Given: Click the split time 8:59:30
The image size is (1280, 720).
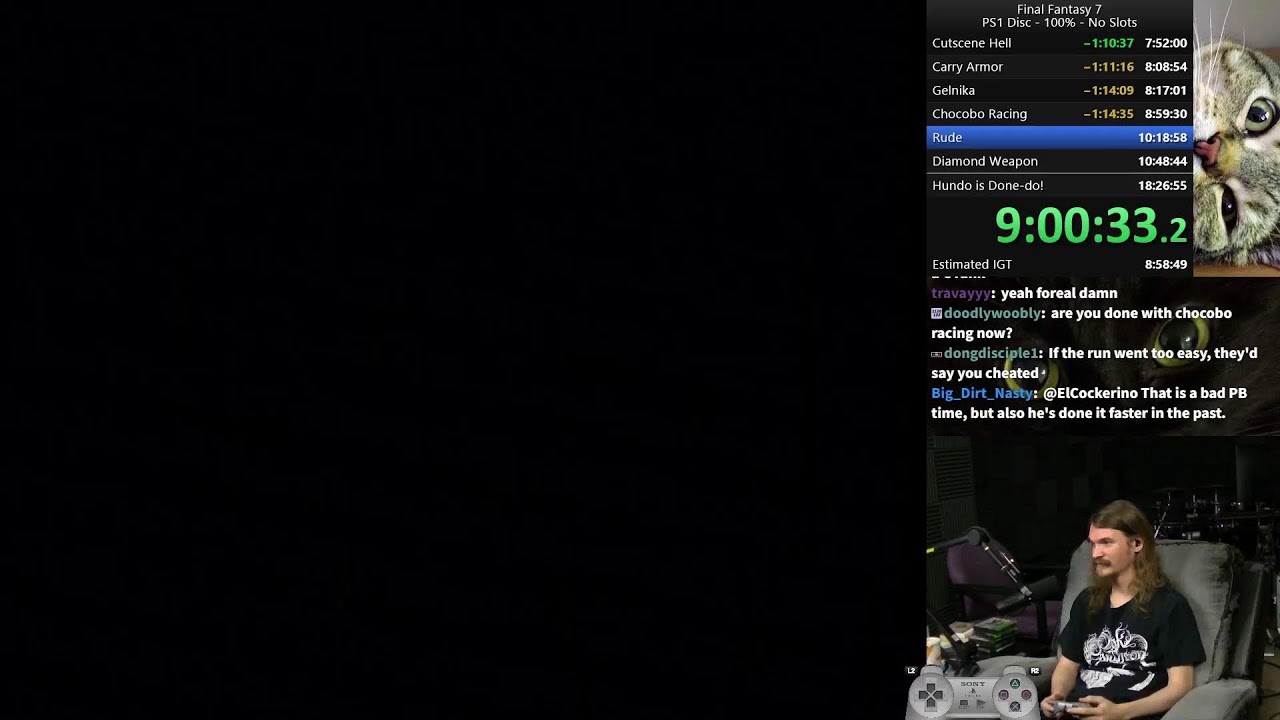Looking at the screenshot, I should (1165, 114).
